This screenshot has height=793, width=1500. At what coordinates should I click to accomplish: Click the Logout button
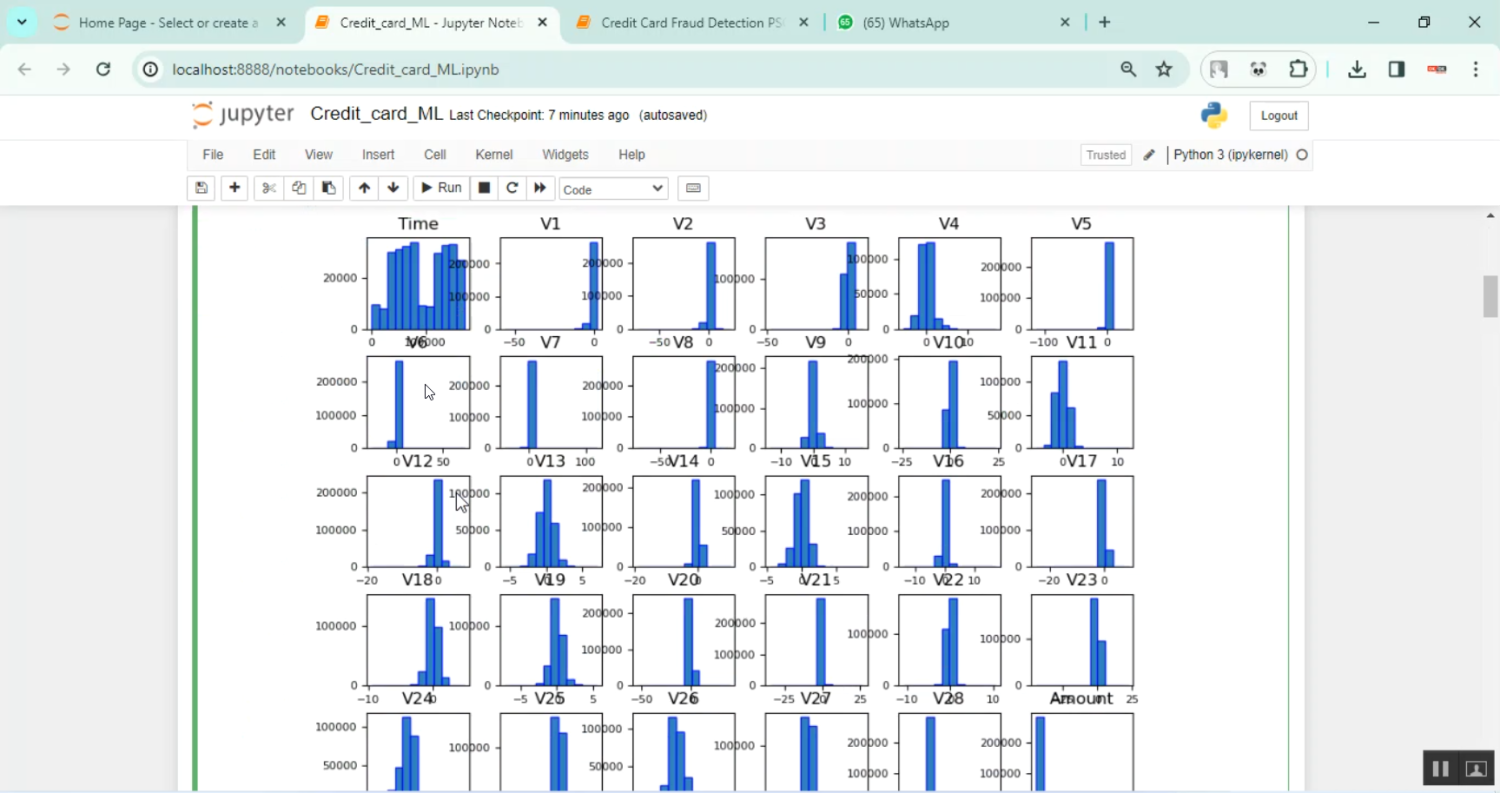click(1278, 116)
